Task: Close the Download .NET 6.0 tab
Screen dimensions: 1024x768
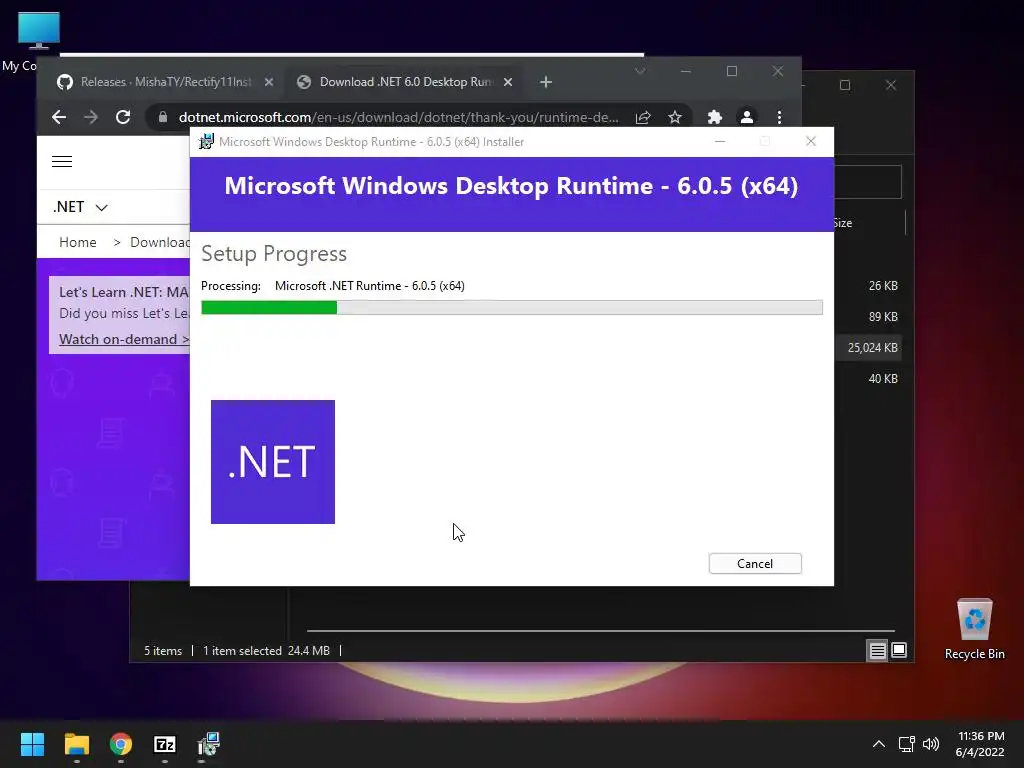Action: tap(507, 82)
